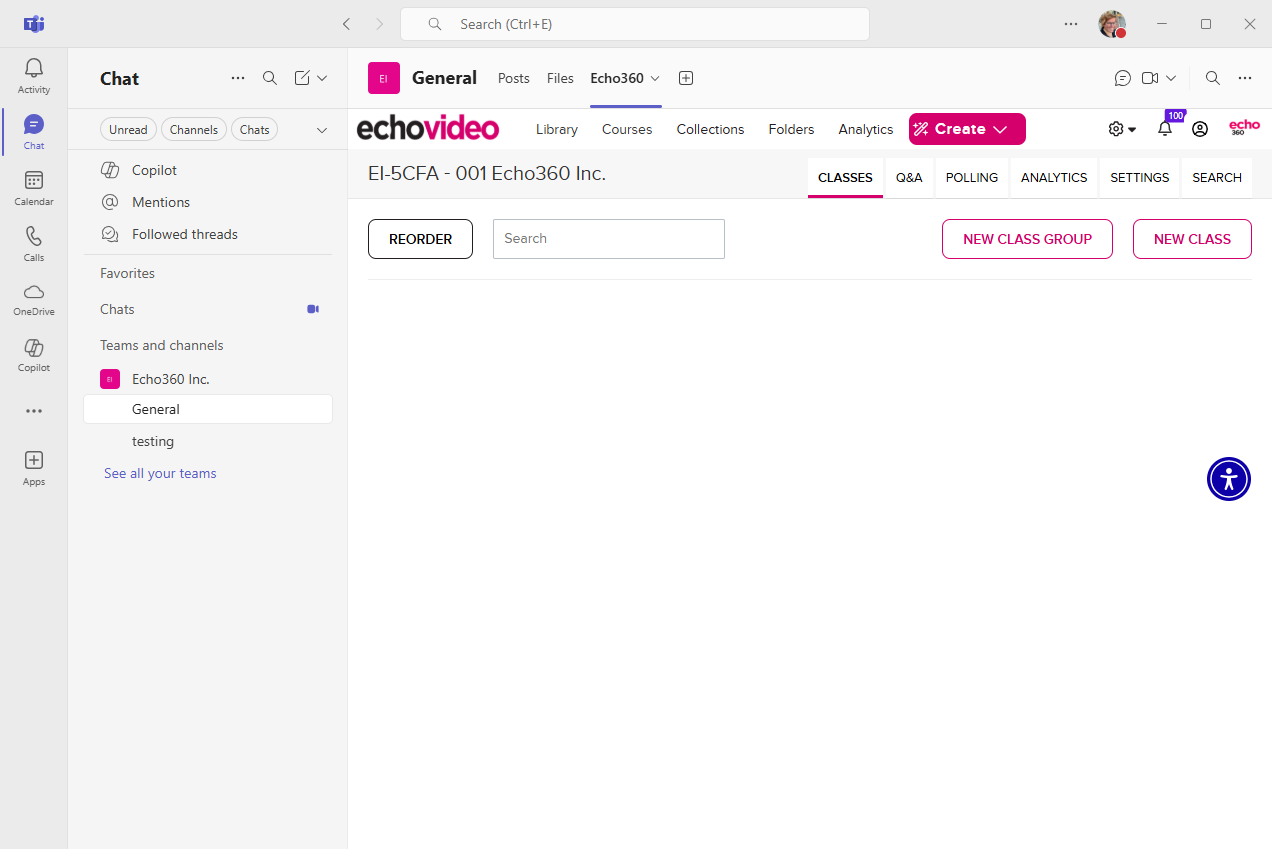Open the SETTINGS course tab
1272x849 pixels.
[1139, 178]
